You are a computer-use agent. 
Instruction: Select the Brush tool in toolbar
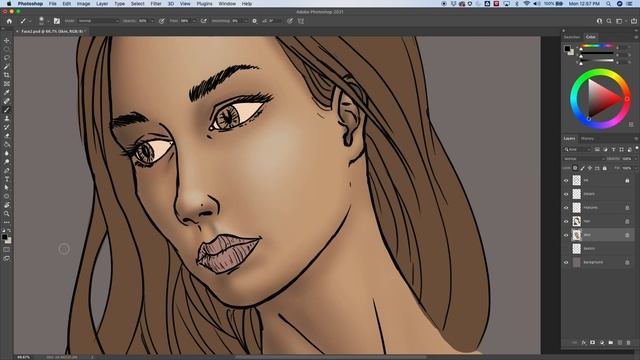[x=7, y=110]
